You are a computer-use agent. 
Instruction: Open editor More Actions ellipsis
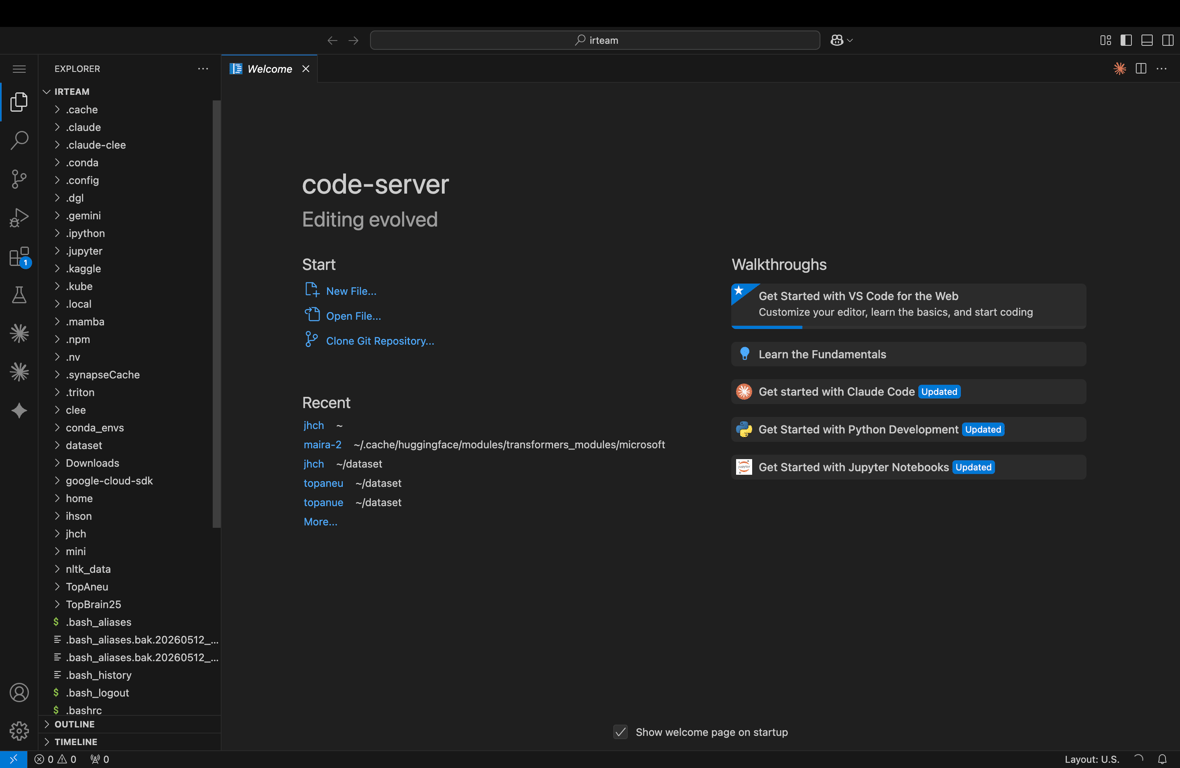coord(1162,68)
